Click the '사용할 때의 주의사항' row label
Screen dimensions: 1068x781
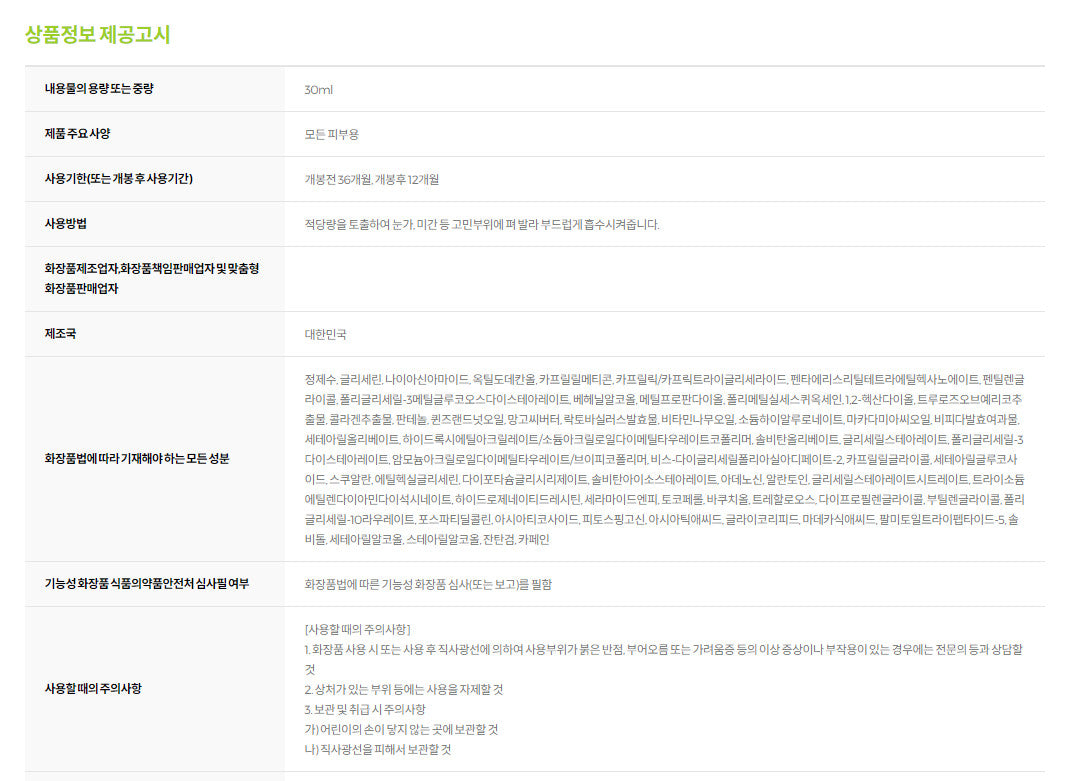93,688
